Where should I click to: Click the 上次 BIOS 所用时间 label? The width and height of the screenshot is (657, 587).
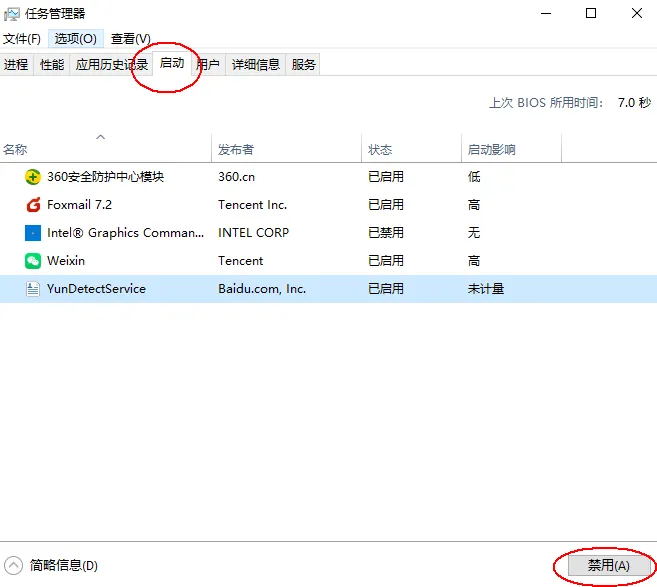pyautogui.click(x=546, y=103)
